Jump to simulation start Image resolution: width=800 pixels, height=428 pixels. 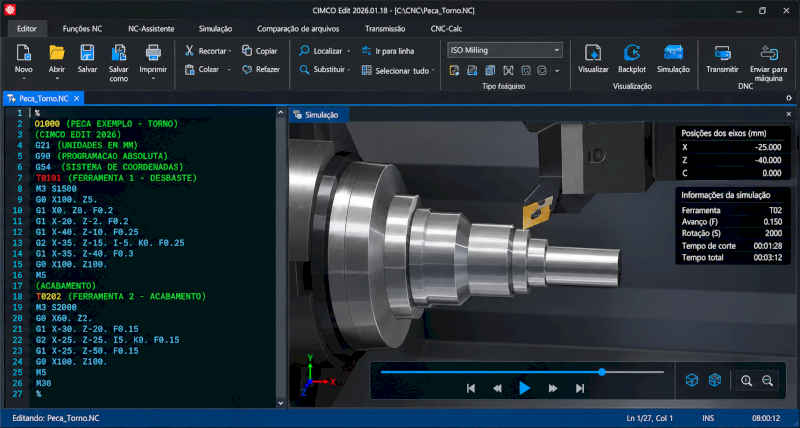tap(471, 388)
